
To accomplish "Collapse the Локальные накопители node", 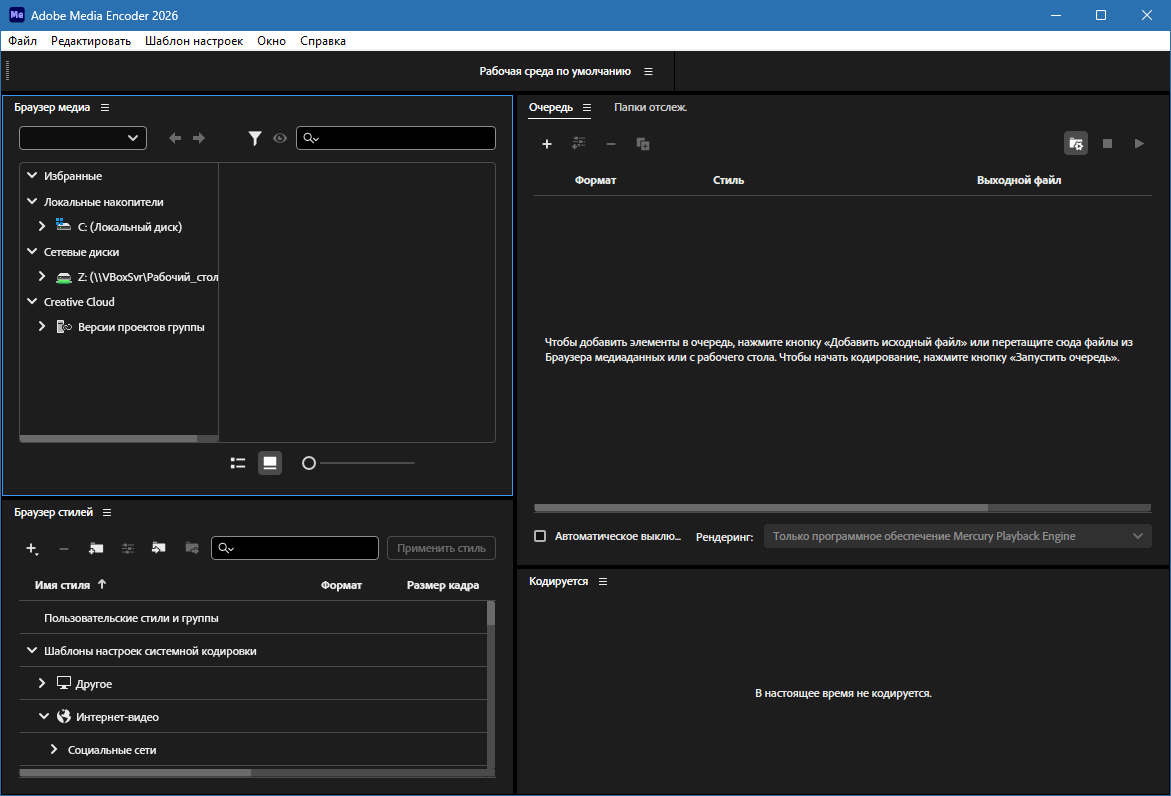I will (x=32, y=202).
